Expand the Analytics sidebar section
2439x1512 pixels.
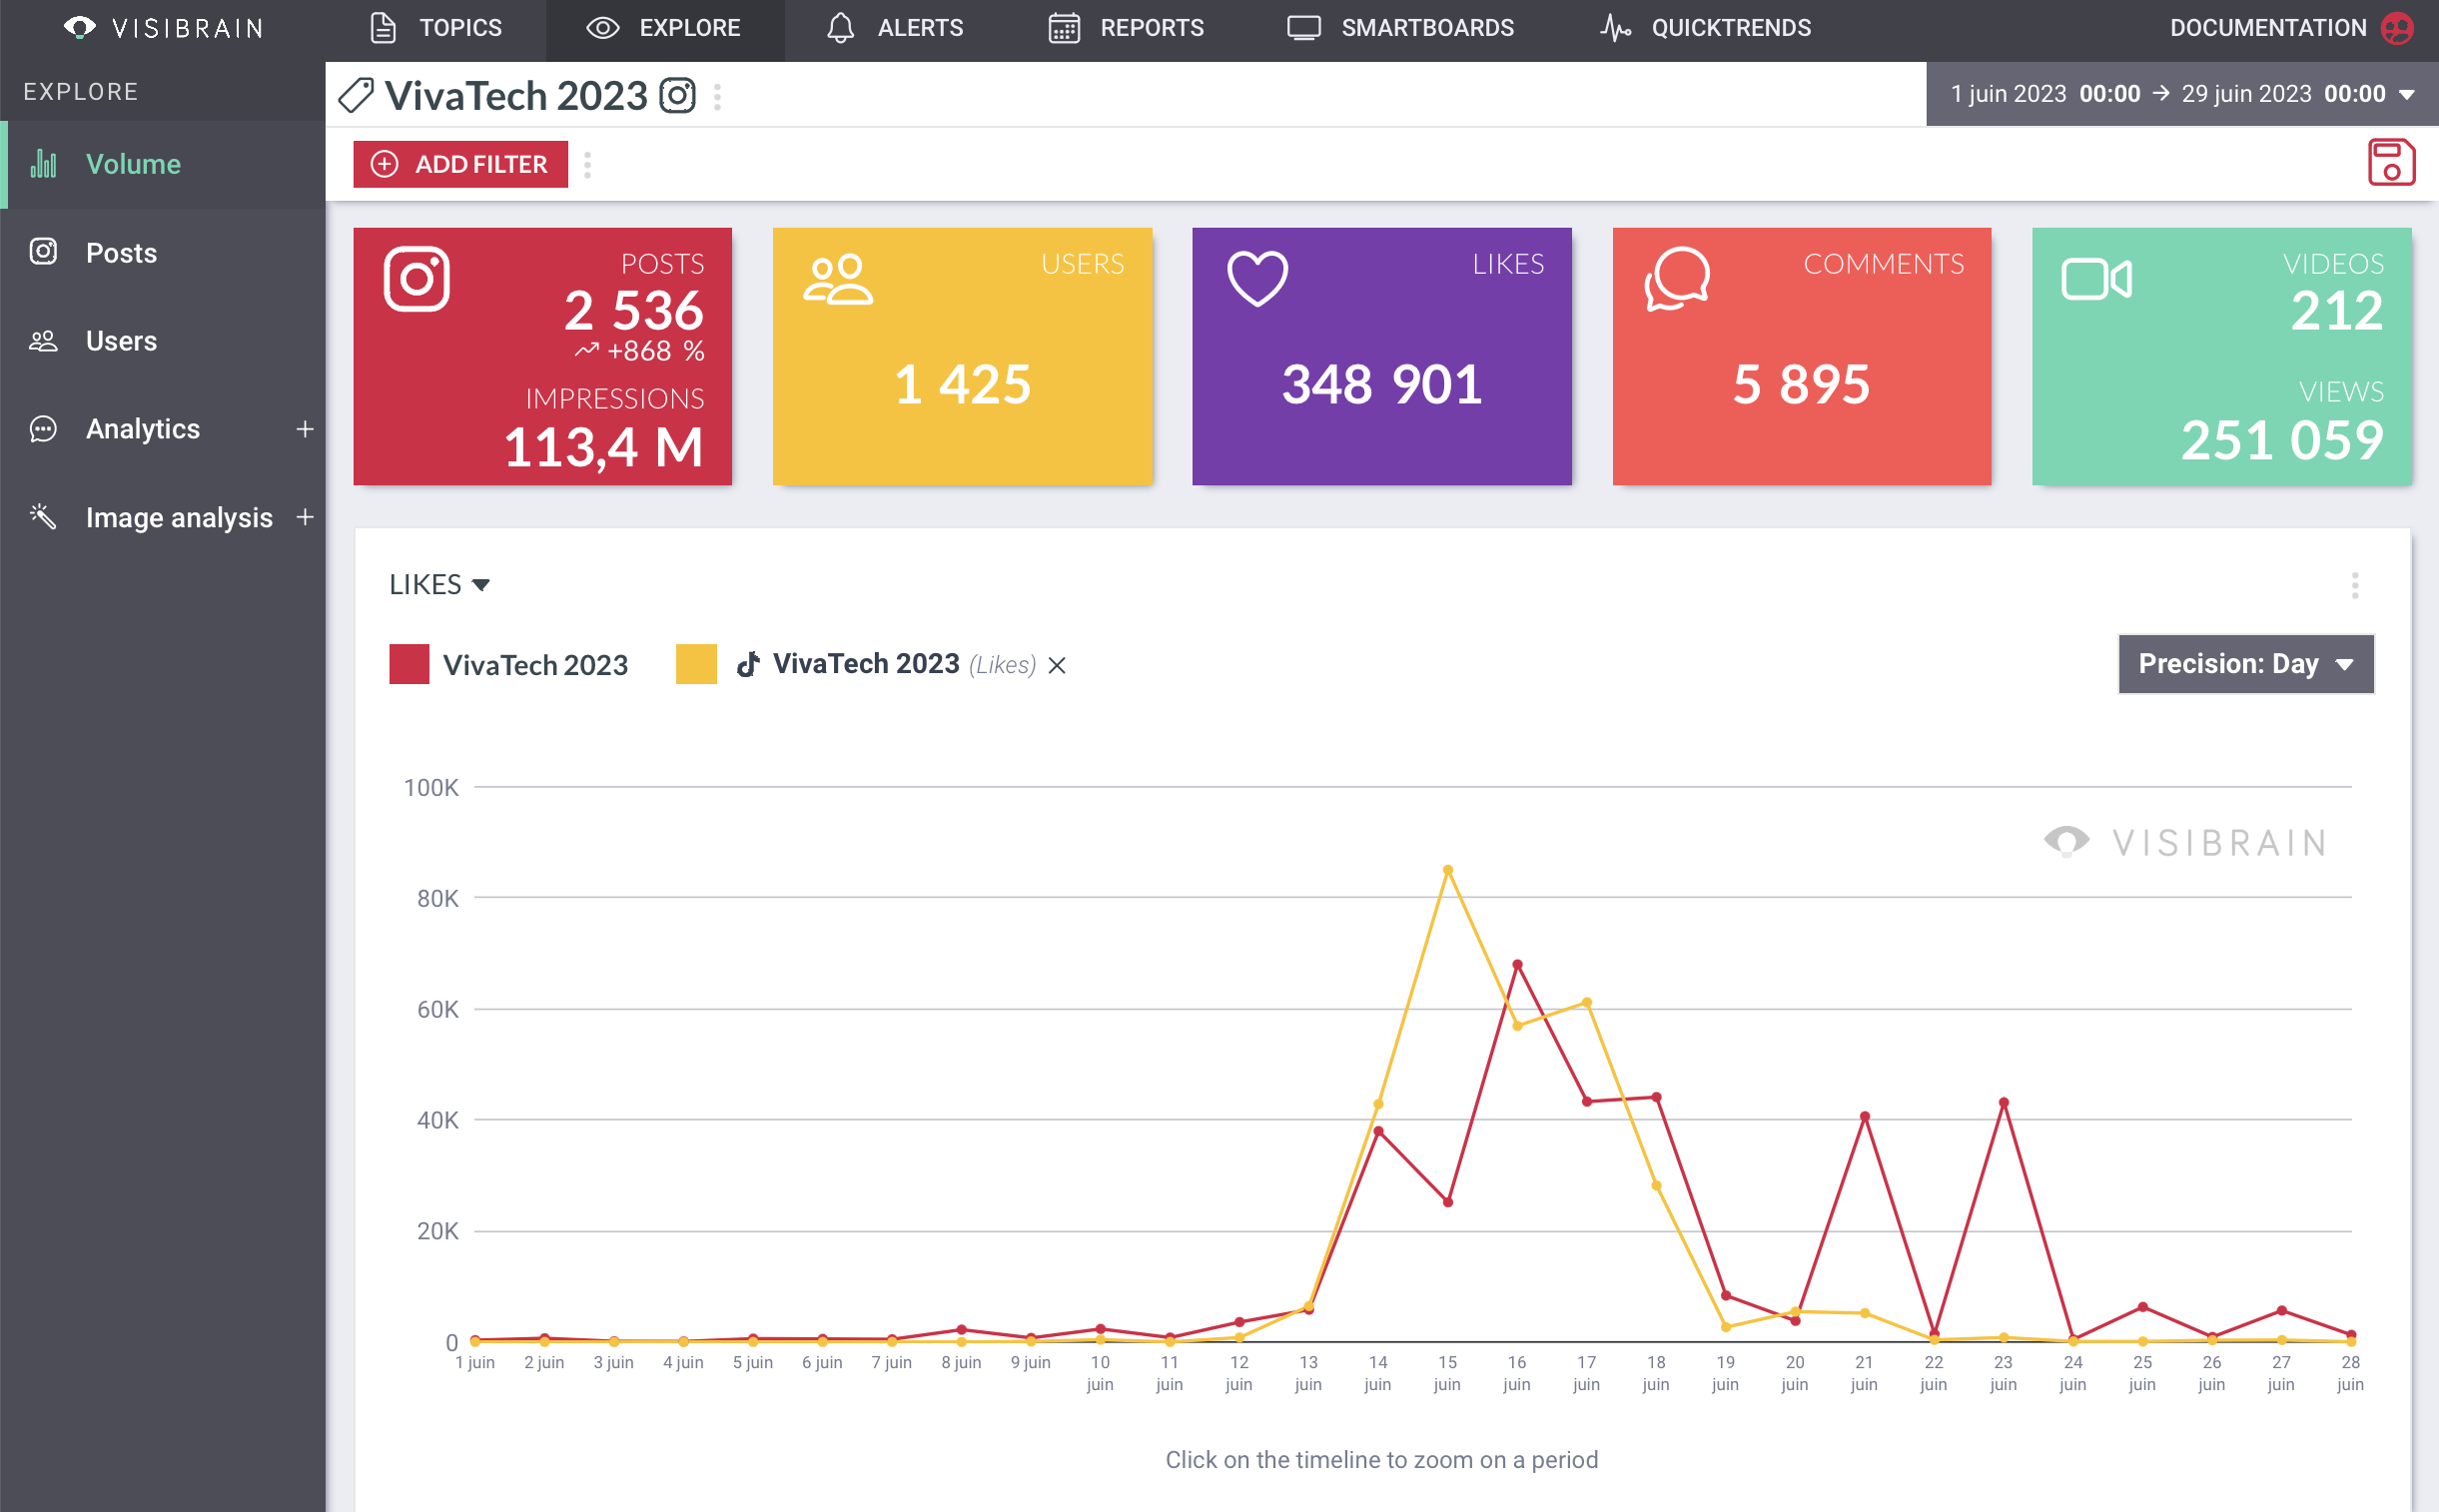tap(304, 429)
